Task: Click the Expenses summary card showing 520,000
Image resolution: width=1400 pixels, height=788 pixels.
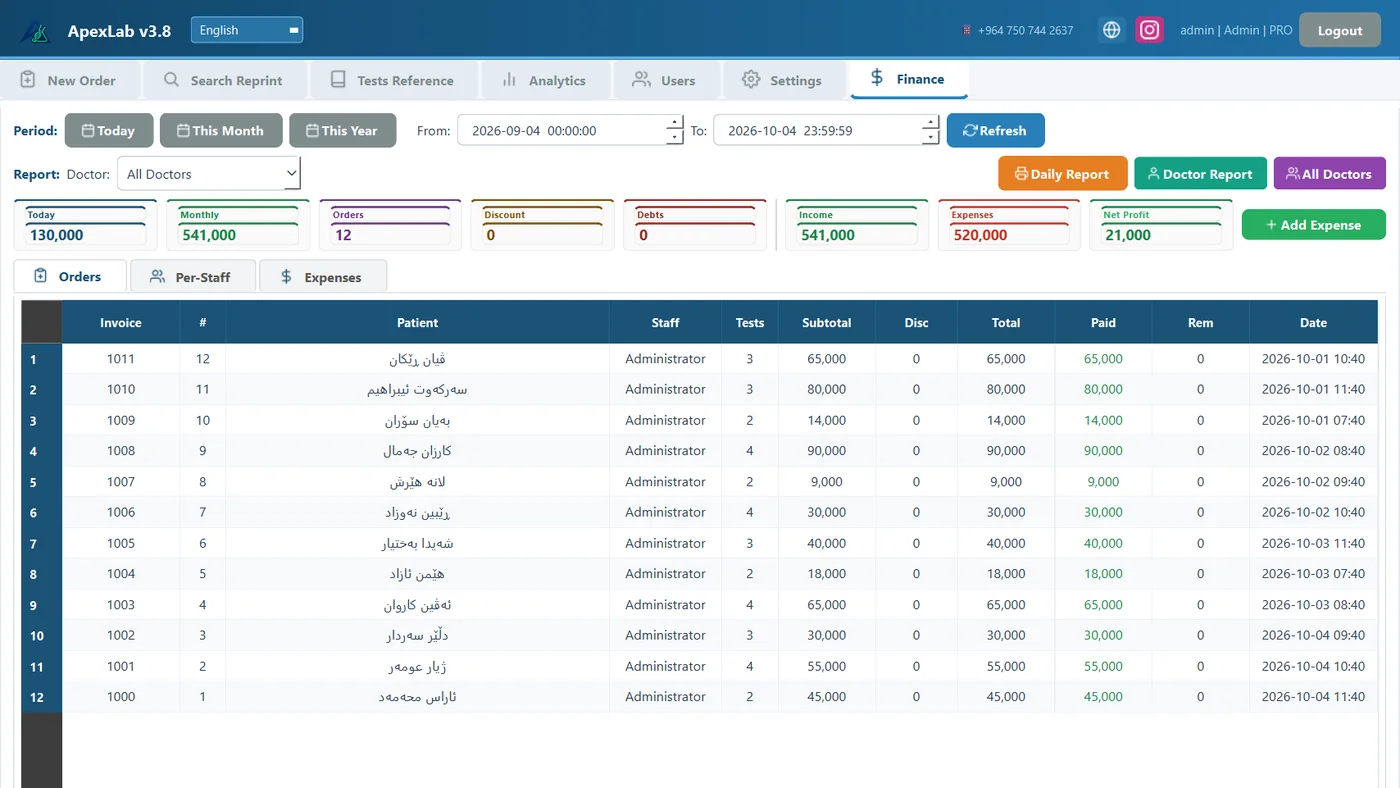Action: coord(1008,225)
